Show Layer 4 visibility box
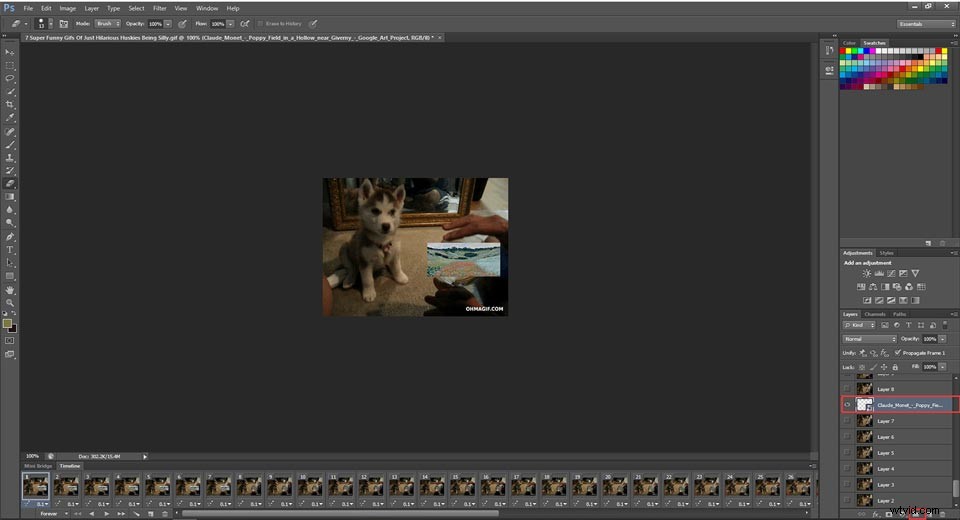The height and width of the screenshot is (520, 960). click(x=847, y=469)
